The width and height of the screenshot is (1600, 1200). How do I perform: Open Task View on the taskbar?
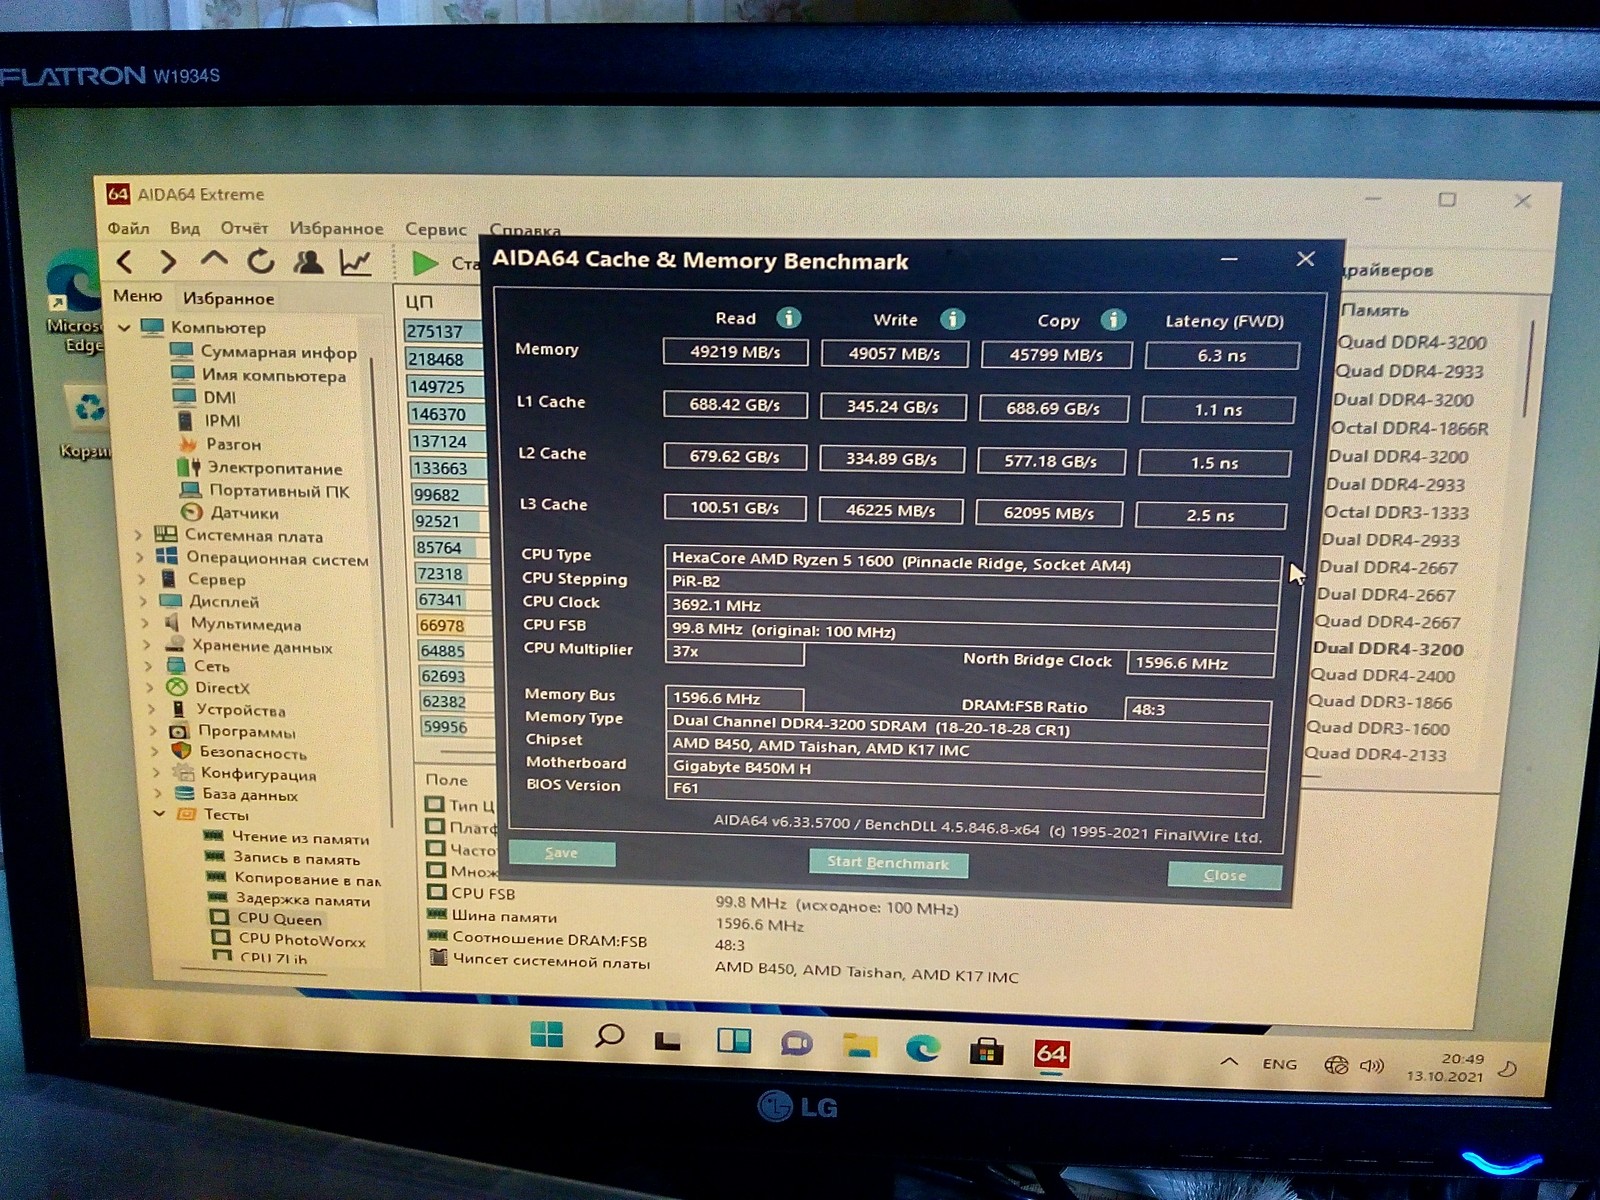click(667, 1040)
